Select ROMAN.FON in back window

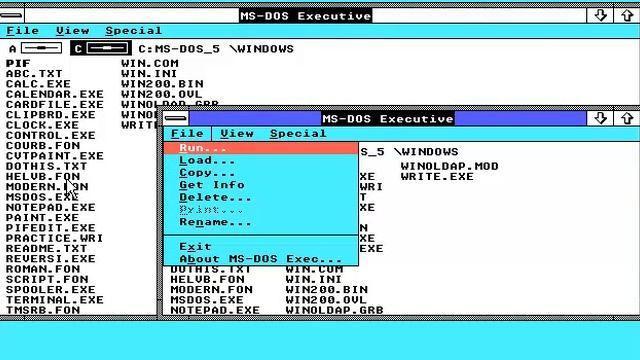click(x=43, y=269)
